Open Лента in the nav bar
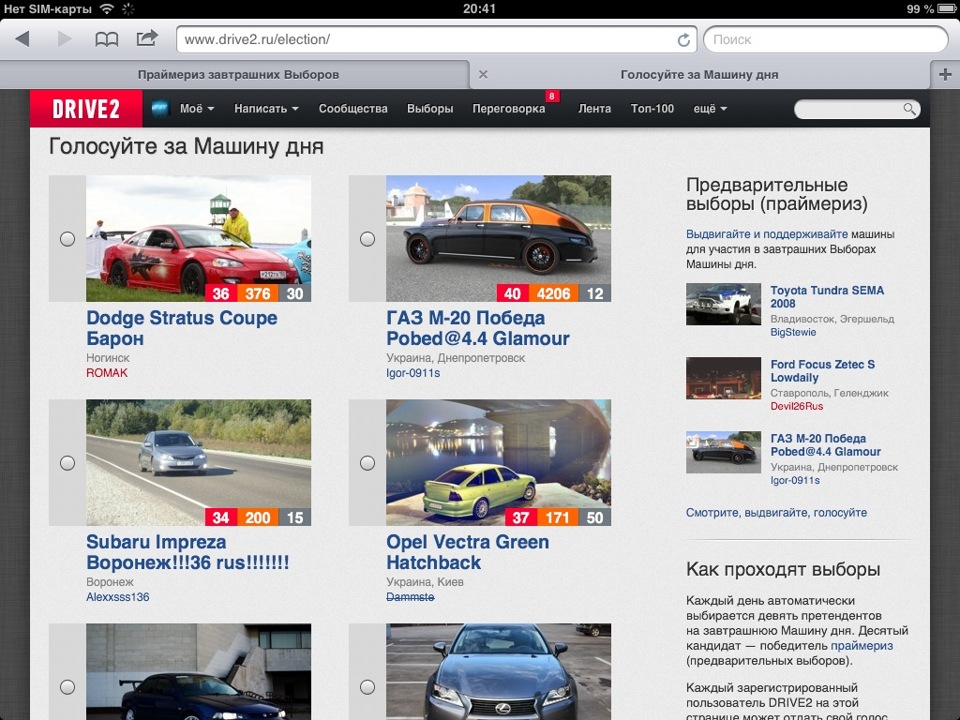The image size is (960, 720). point(594,109)
